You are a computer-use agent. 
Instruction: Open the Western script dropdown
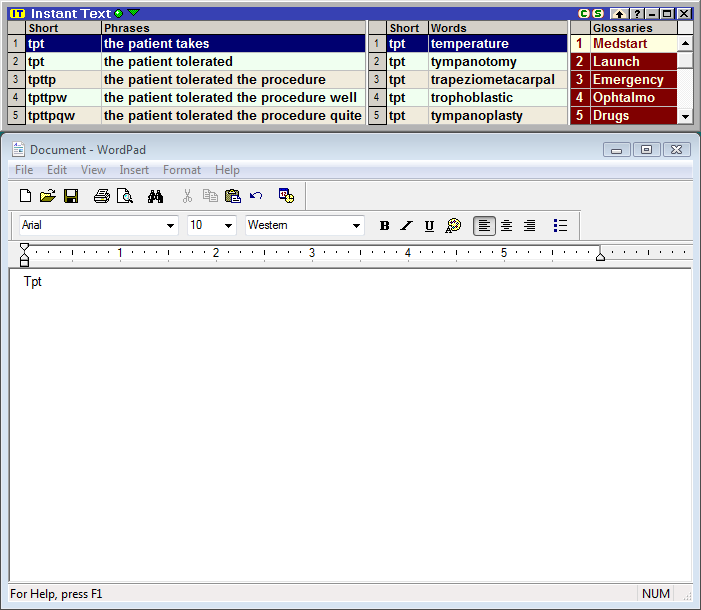click(x=356, y=225)
